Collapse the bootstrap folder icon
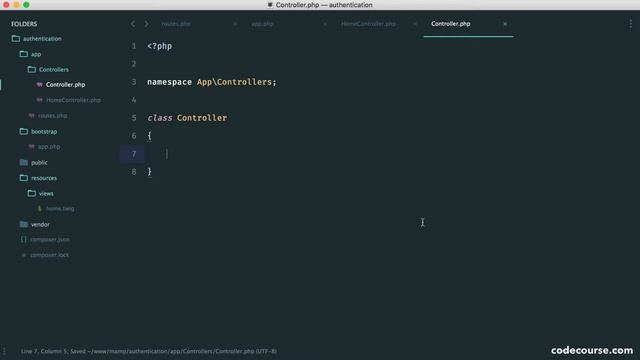Screen dimensions: 640x360 pos(24,131)
